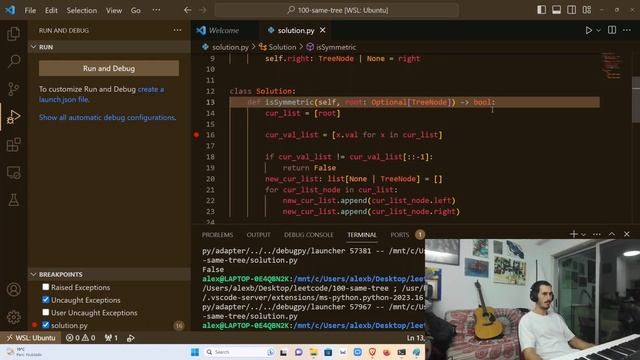
Task: Open the Edit menu
Action: [x=51, y=10]
